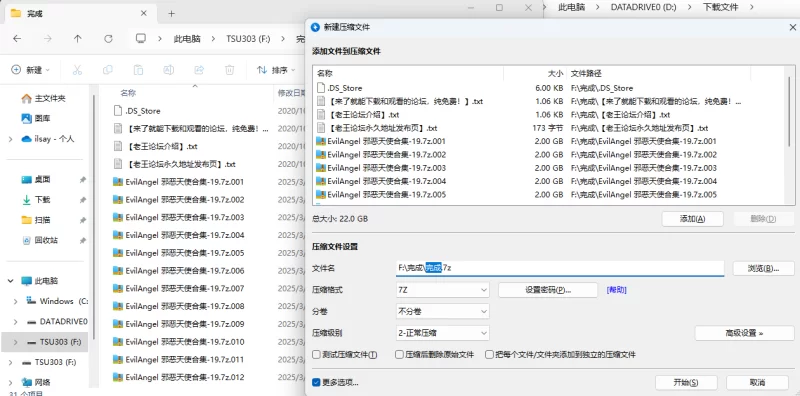Click the 添加(A) button

tap(692, 219)
